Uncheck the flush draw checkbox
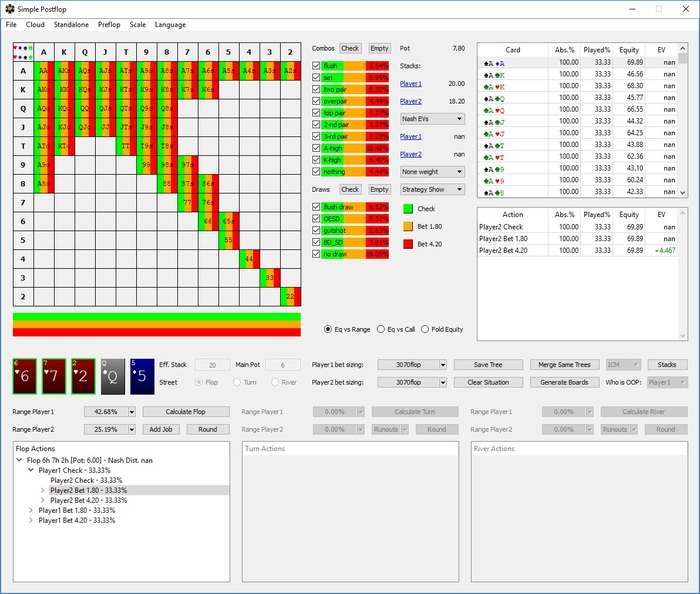This screenshot has width=700, height=594. pos(316,207)
